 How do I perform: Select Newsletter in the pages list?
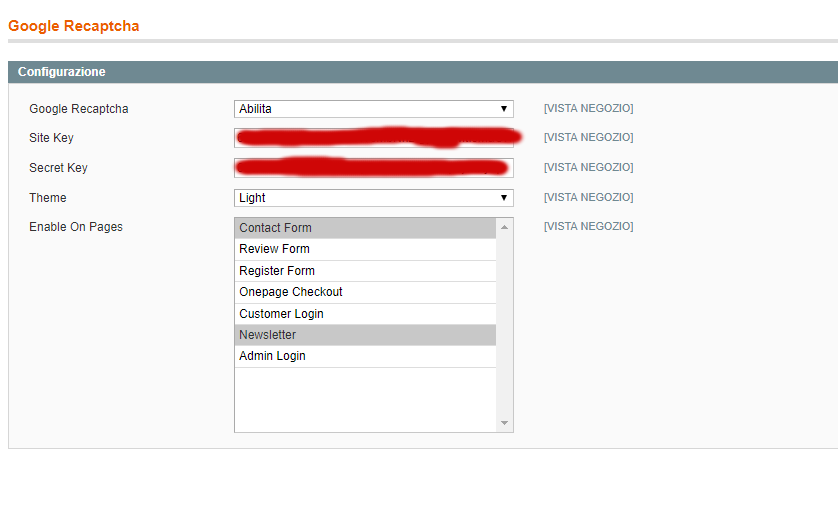(365, 335)
